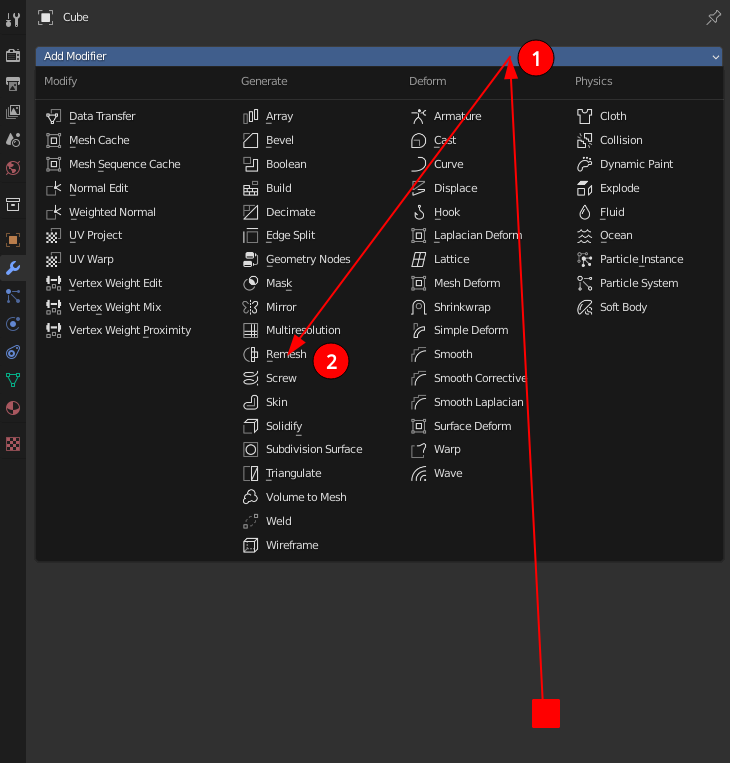The width and height of the screenshot is (730, 763).
Task: Open the Tool properties tab
Action: point(13,20)
